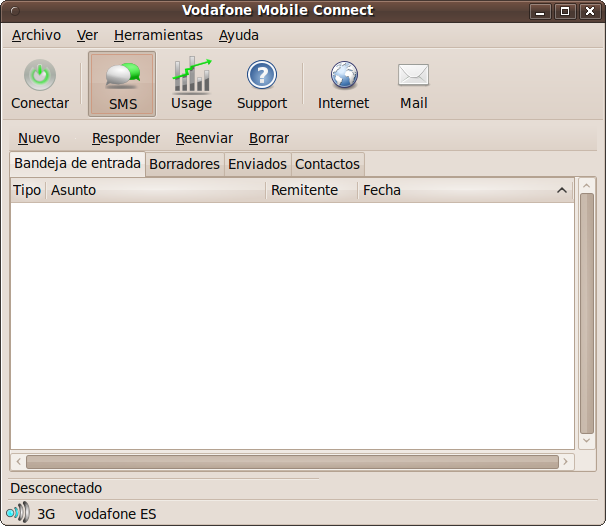This screenshot has height=526, width=606.
Task: Click the Conectar power icon
Action: click(40, 76)
